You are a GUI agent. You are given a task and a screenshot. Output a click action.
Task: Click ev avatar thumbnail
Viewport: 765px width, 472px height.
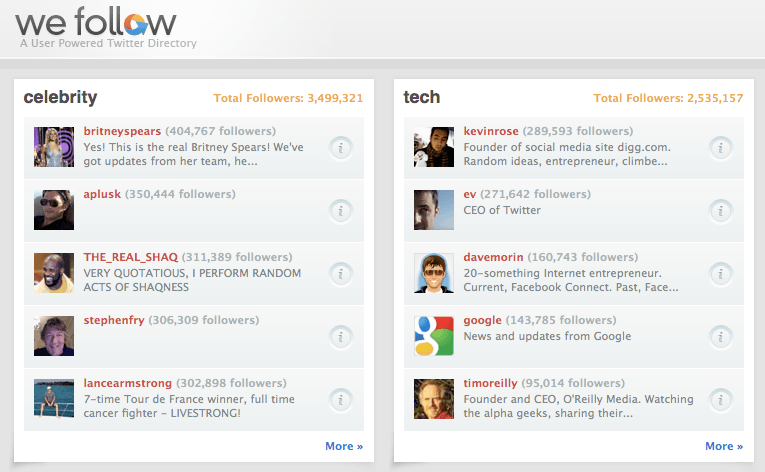pyautogui.click(x=434, y=210)
